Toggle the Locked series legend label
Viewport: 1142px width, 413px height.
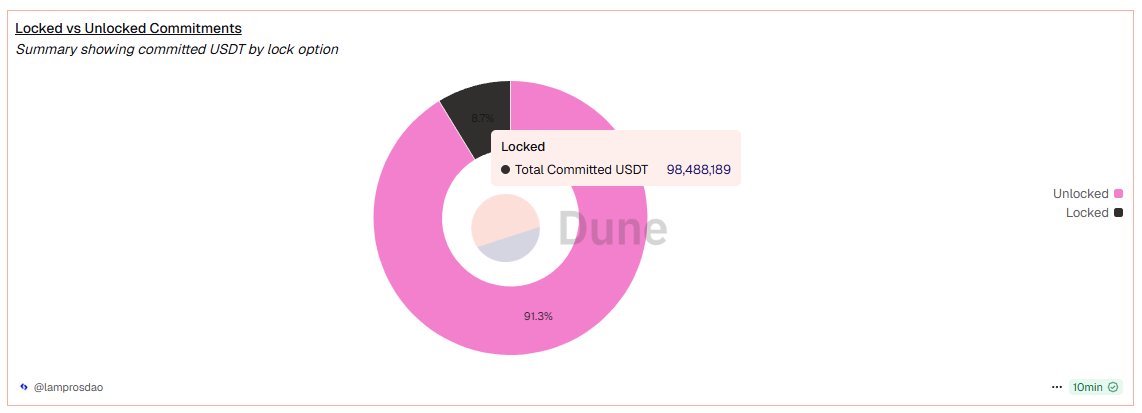tap(1087, 212)
